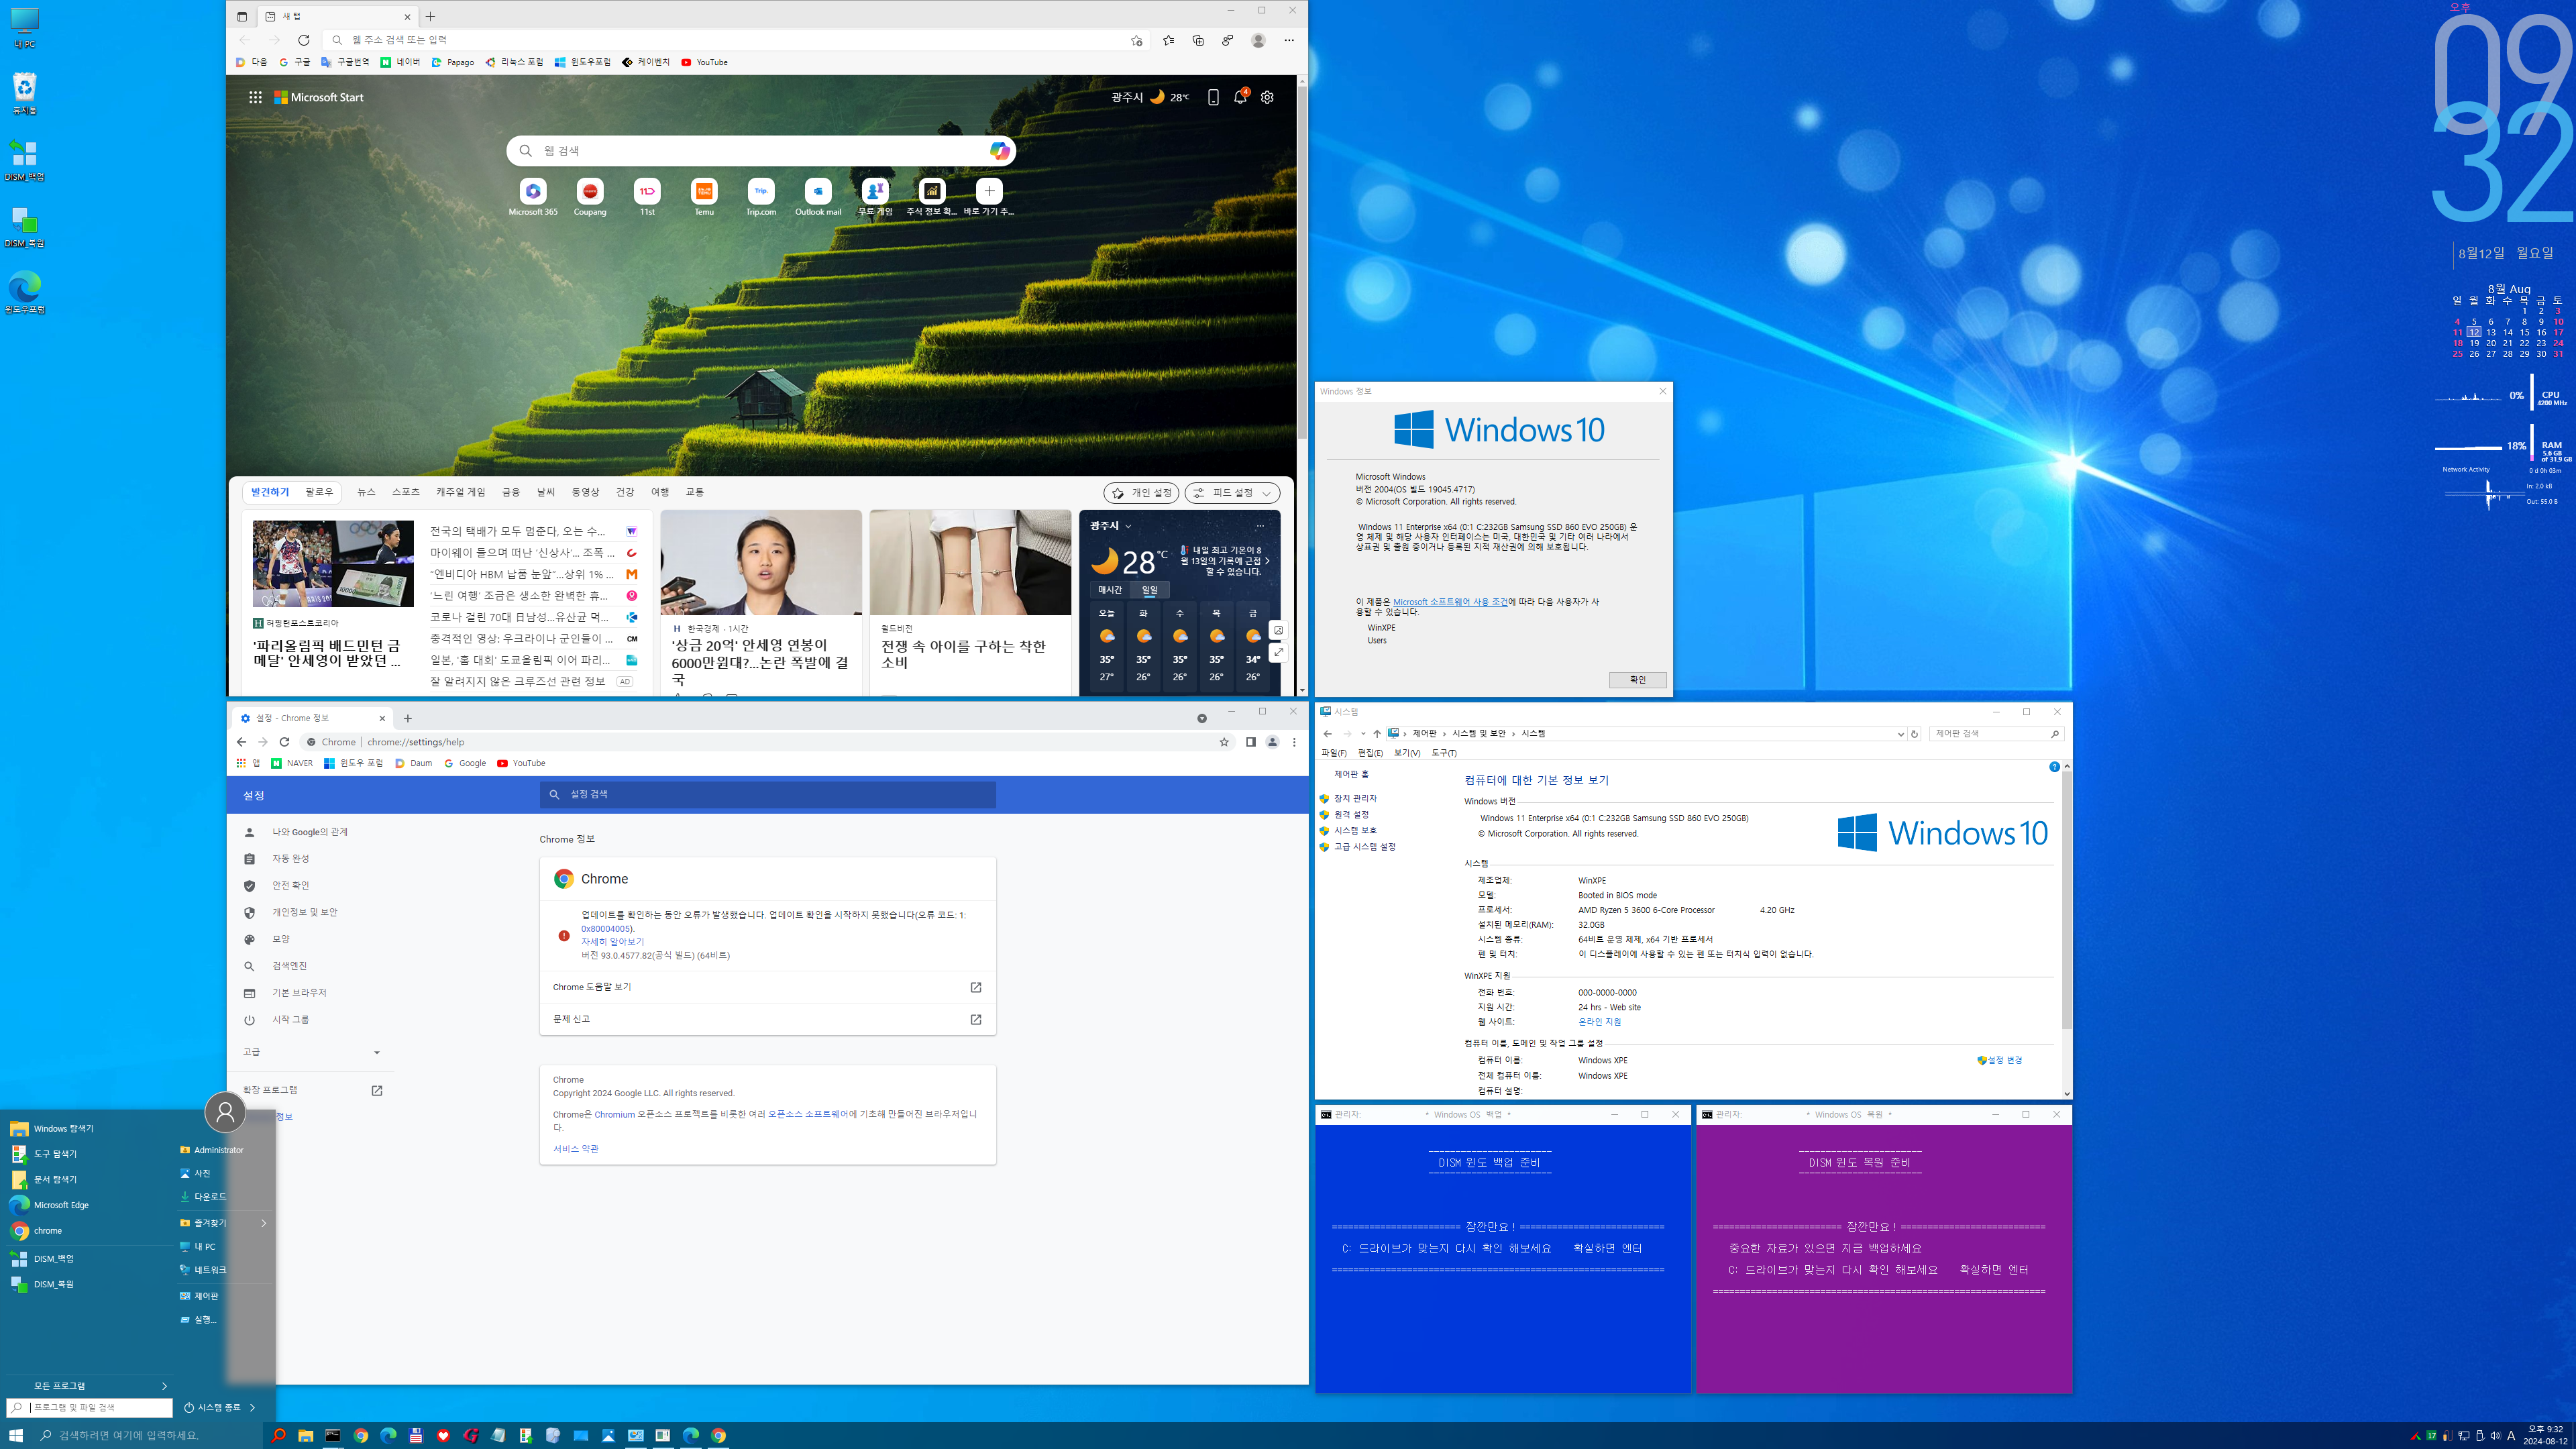The width and height of the screenshot is (2576, 1449).
Task: Open the 안세영 badminton news thumbnail
Action: [x=332, y=563]
